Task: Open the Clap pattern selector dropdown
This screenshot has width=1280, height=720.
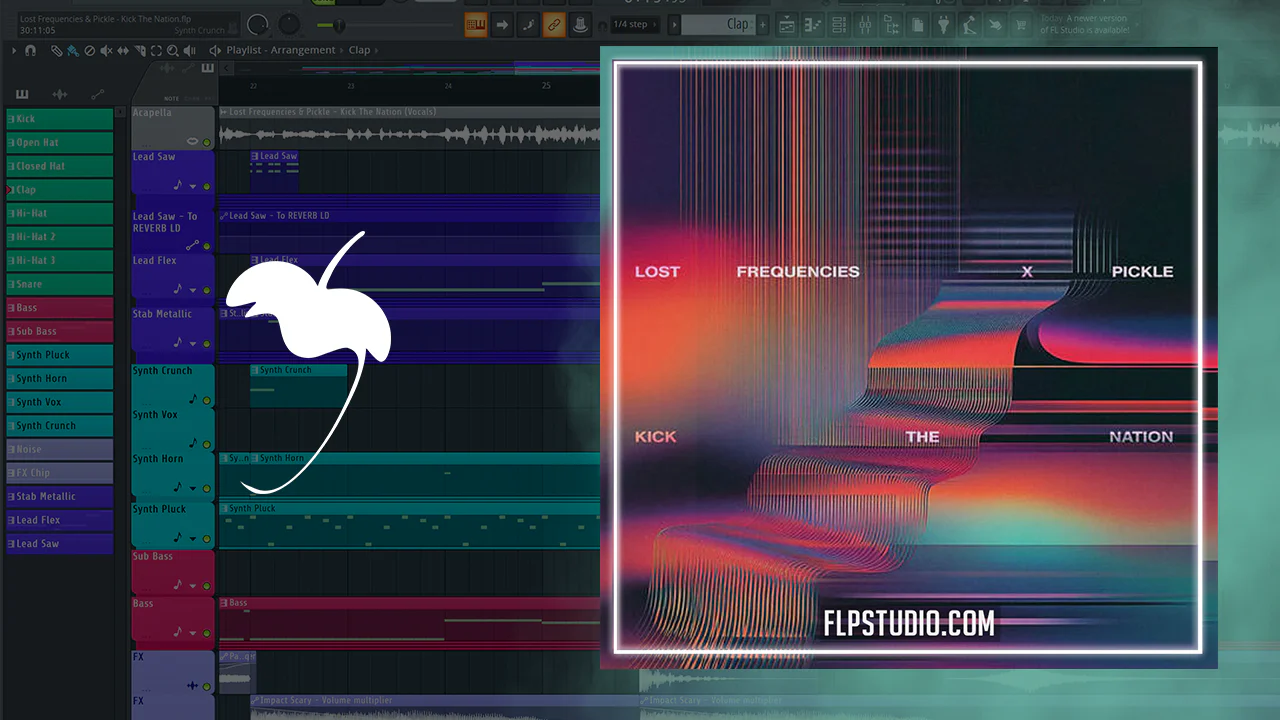Action: [x=718, y=24]
